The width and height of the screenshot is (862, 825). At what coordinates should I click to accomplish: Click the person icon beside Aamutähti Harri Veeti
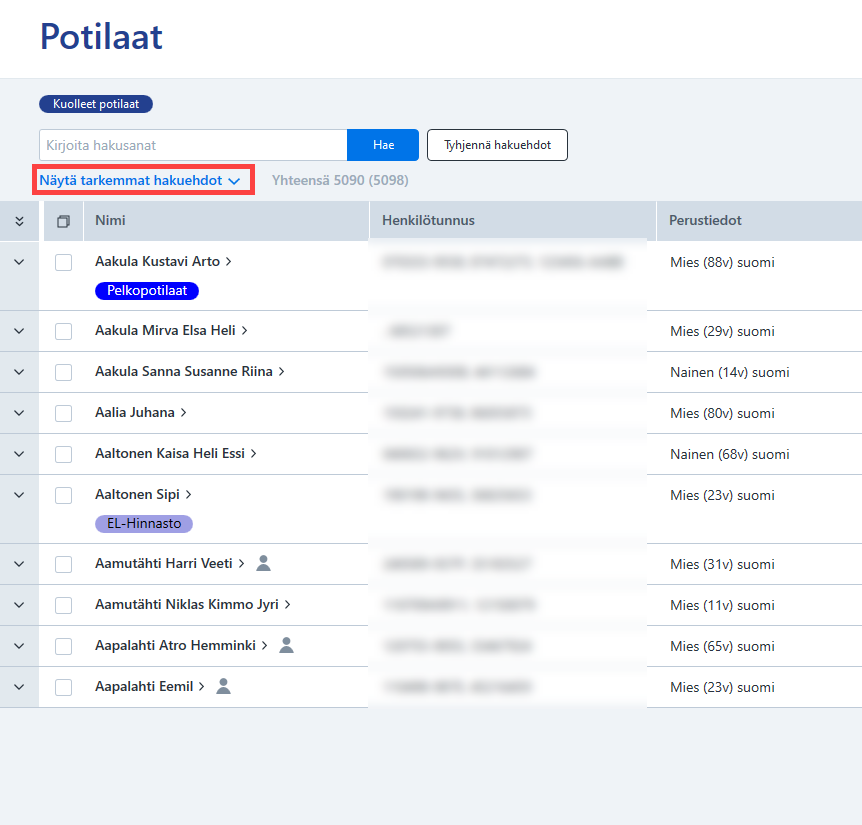pyautogui.click(x=263, y=563)
